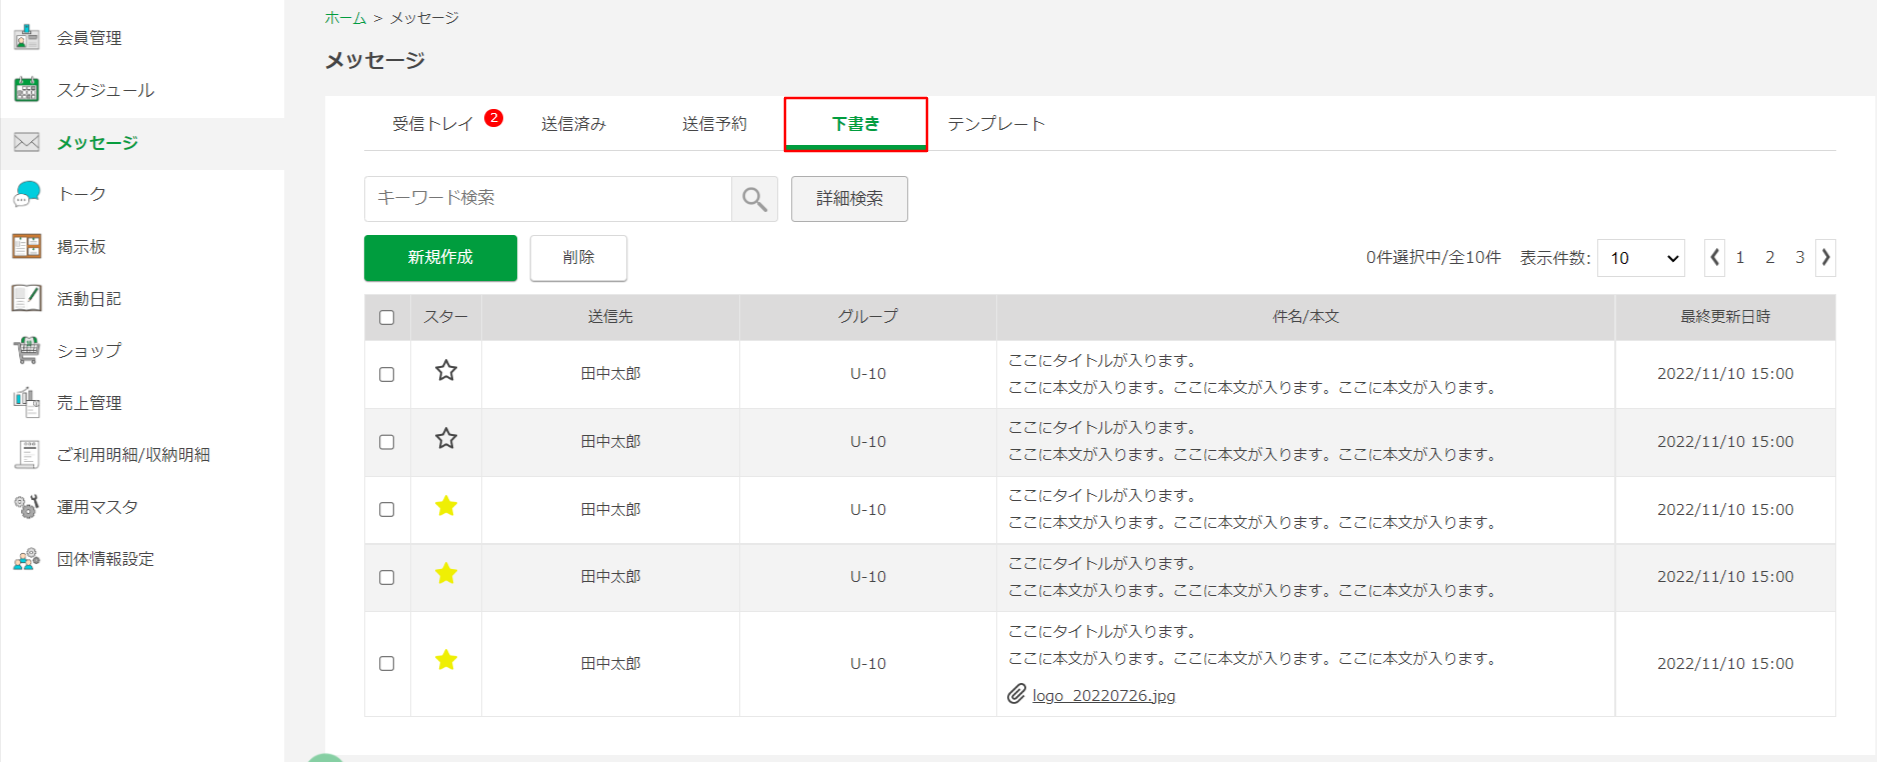Open 売上管理 in the sidebar
Viewport: 1877px width, 762px height.
point(89,402)
